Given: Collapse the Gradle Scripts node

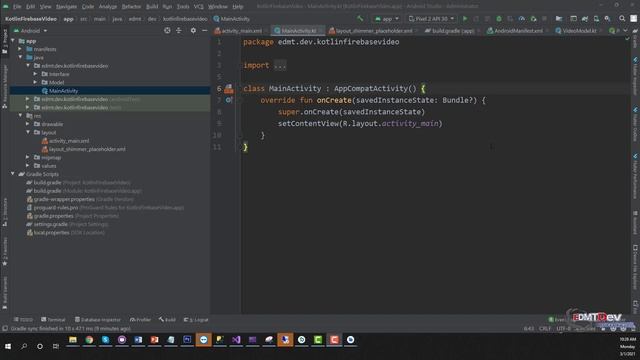Looking at the screenshot, I should click(13, 174).
